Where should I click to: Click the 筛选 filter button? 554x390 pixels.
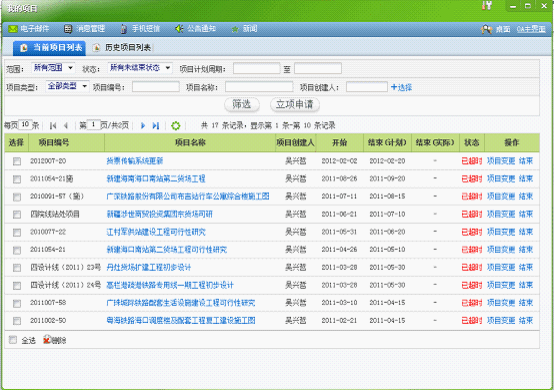coord(242,105)
